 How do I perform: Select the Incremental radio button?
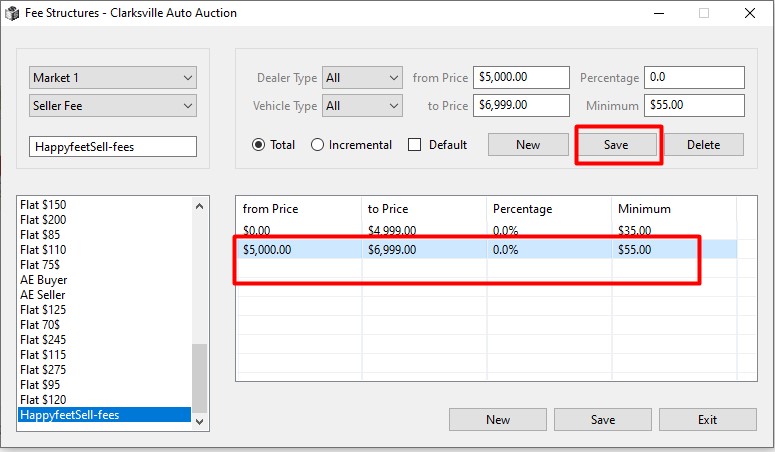[318, 145]
